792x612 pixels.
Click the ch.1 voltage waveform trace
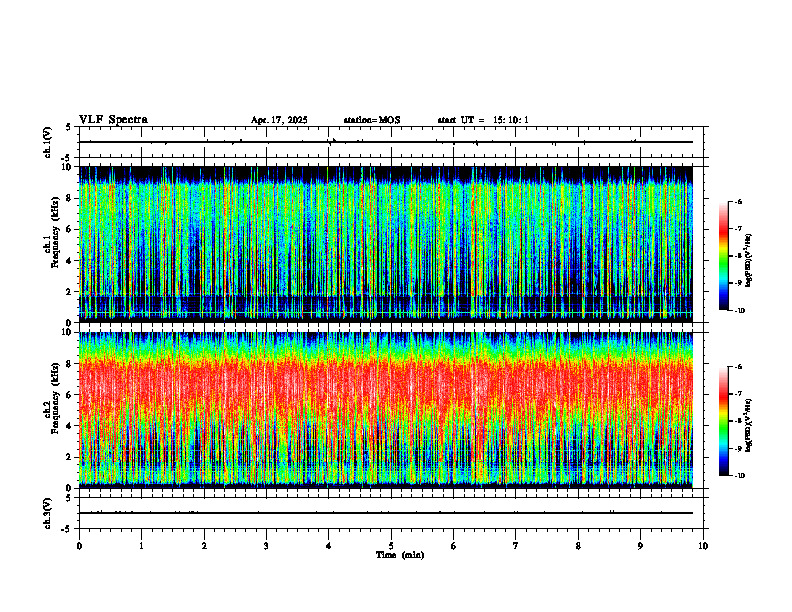(386, 142)
